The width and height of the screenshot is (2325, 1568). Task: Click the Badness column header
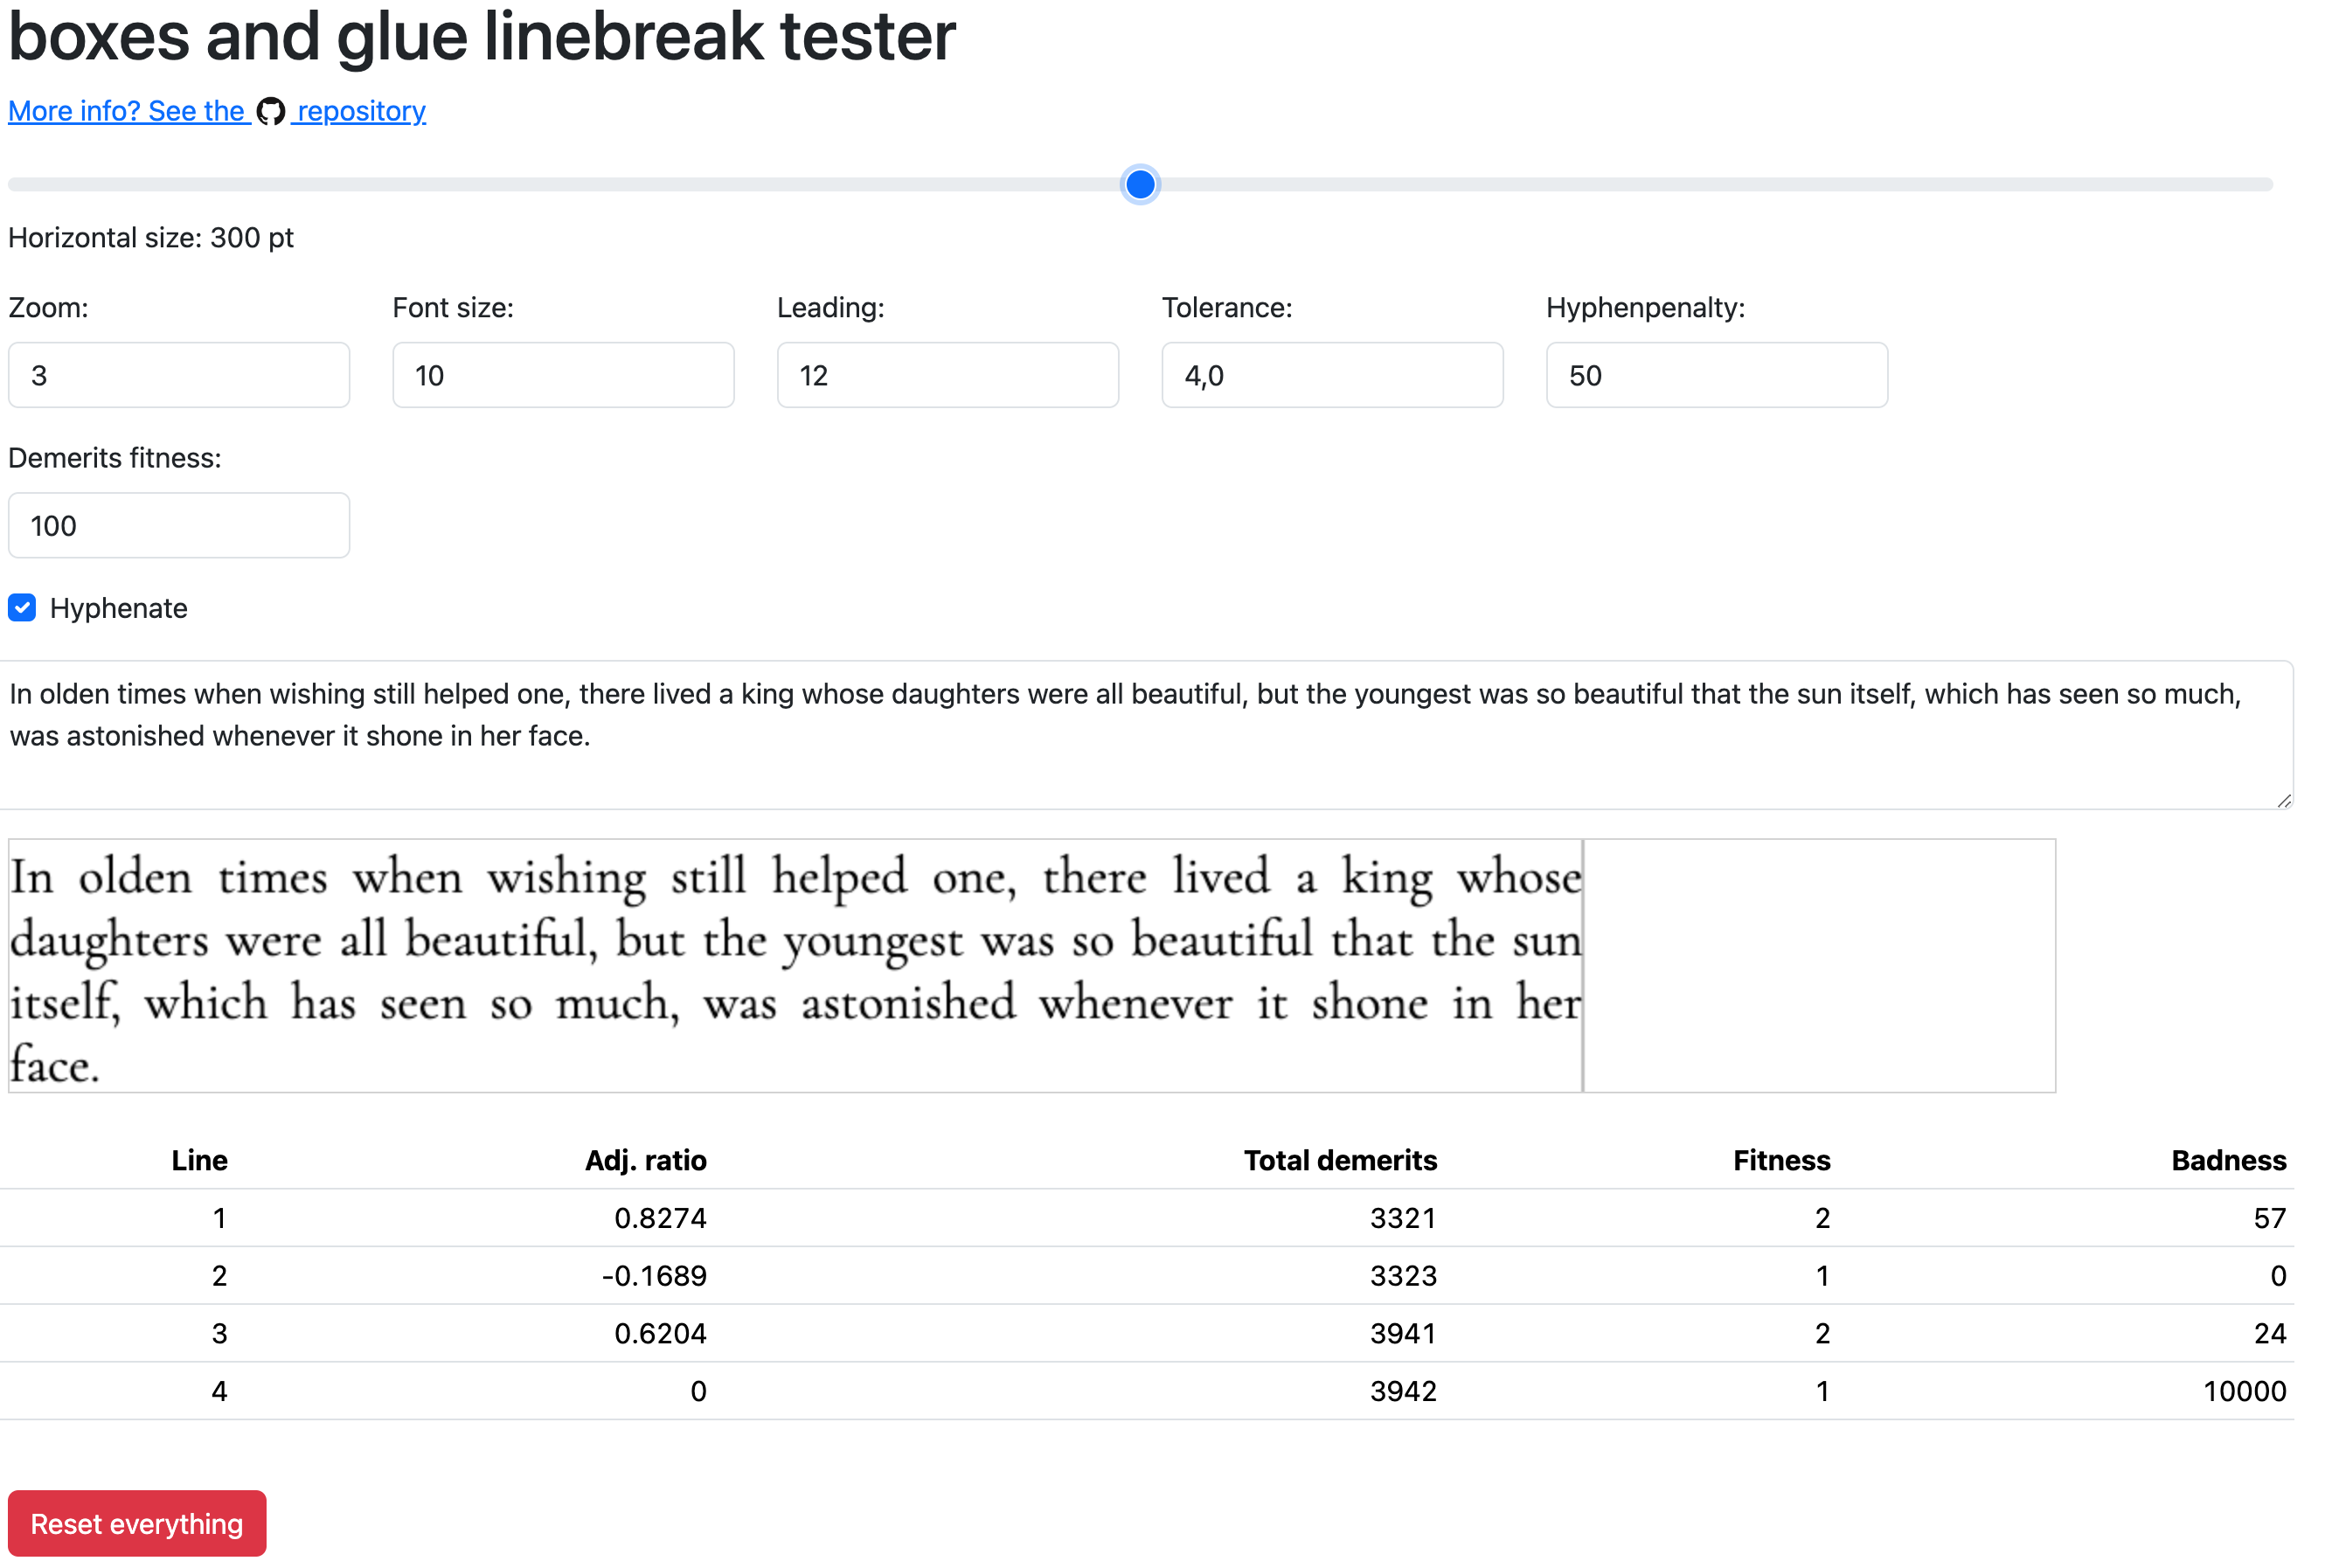point(2229,1160)
